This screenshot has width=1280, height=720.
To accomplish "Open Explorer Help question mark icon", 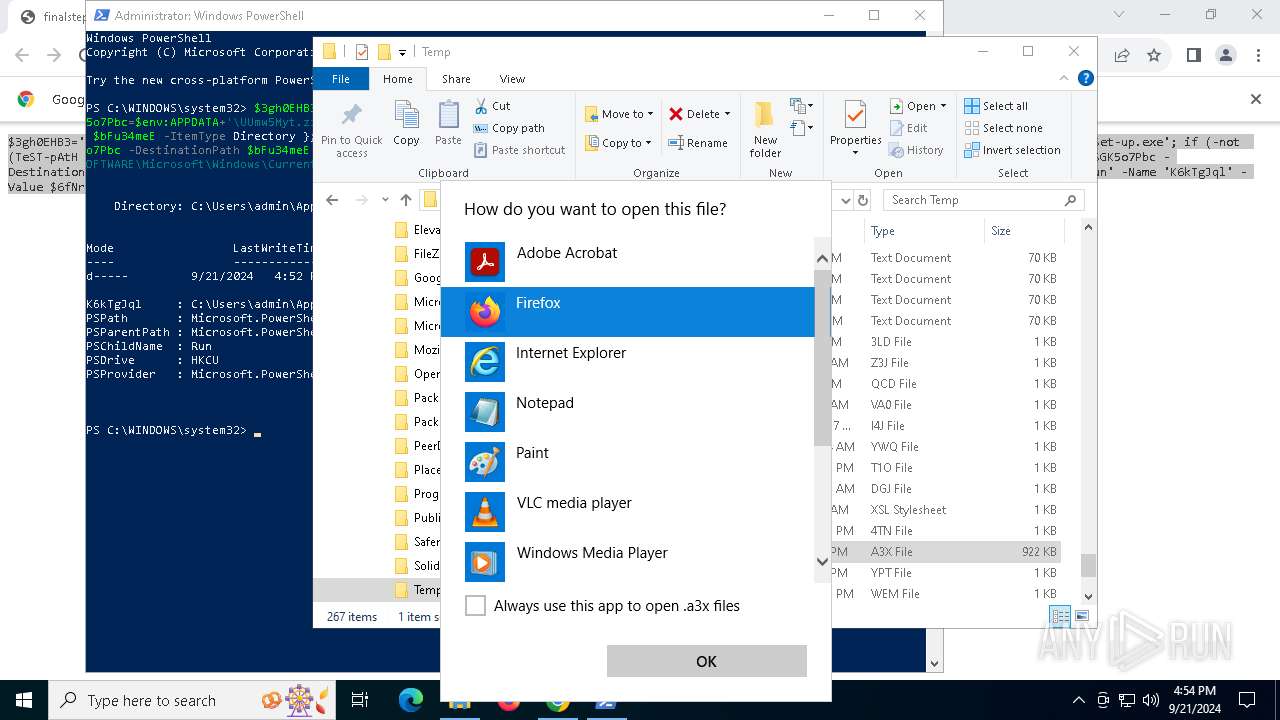I will [x=1085, y=78].
